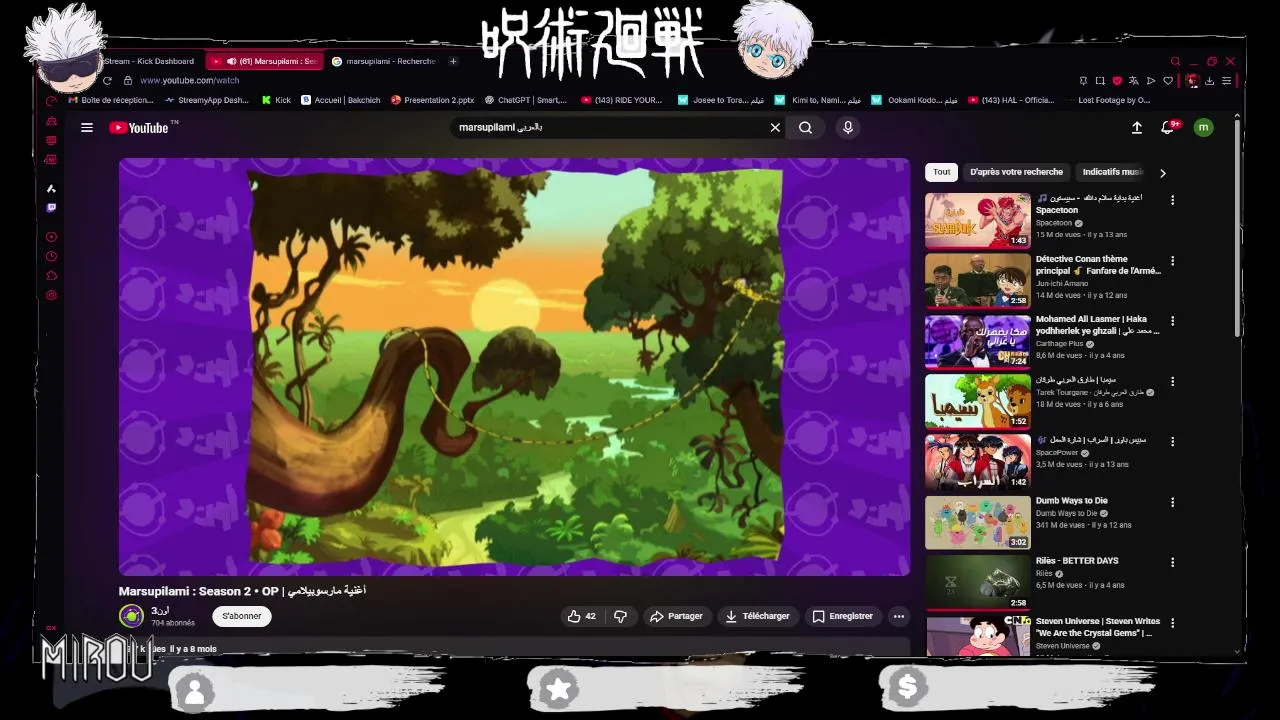Open the StreamyApp Dash bookmark

(x=207, y=100)
